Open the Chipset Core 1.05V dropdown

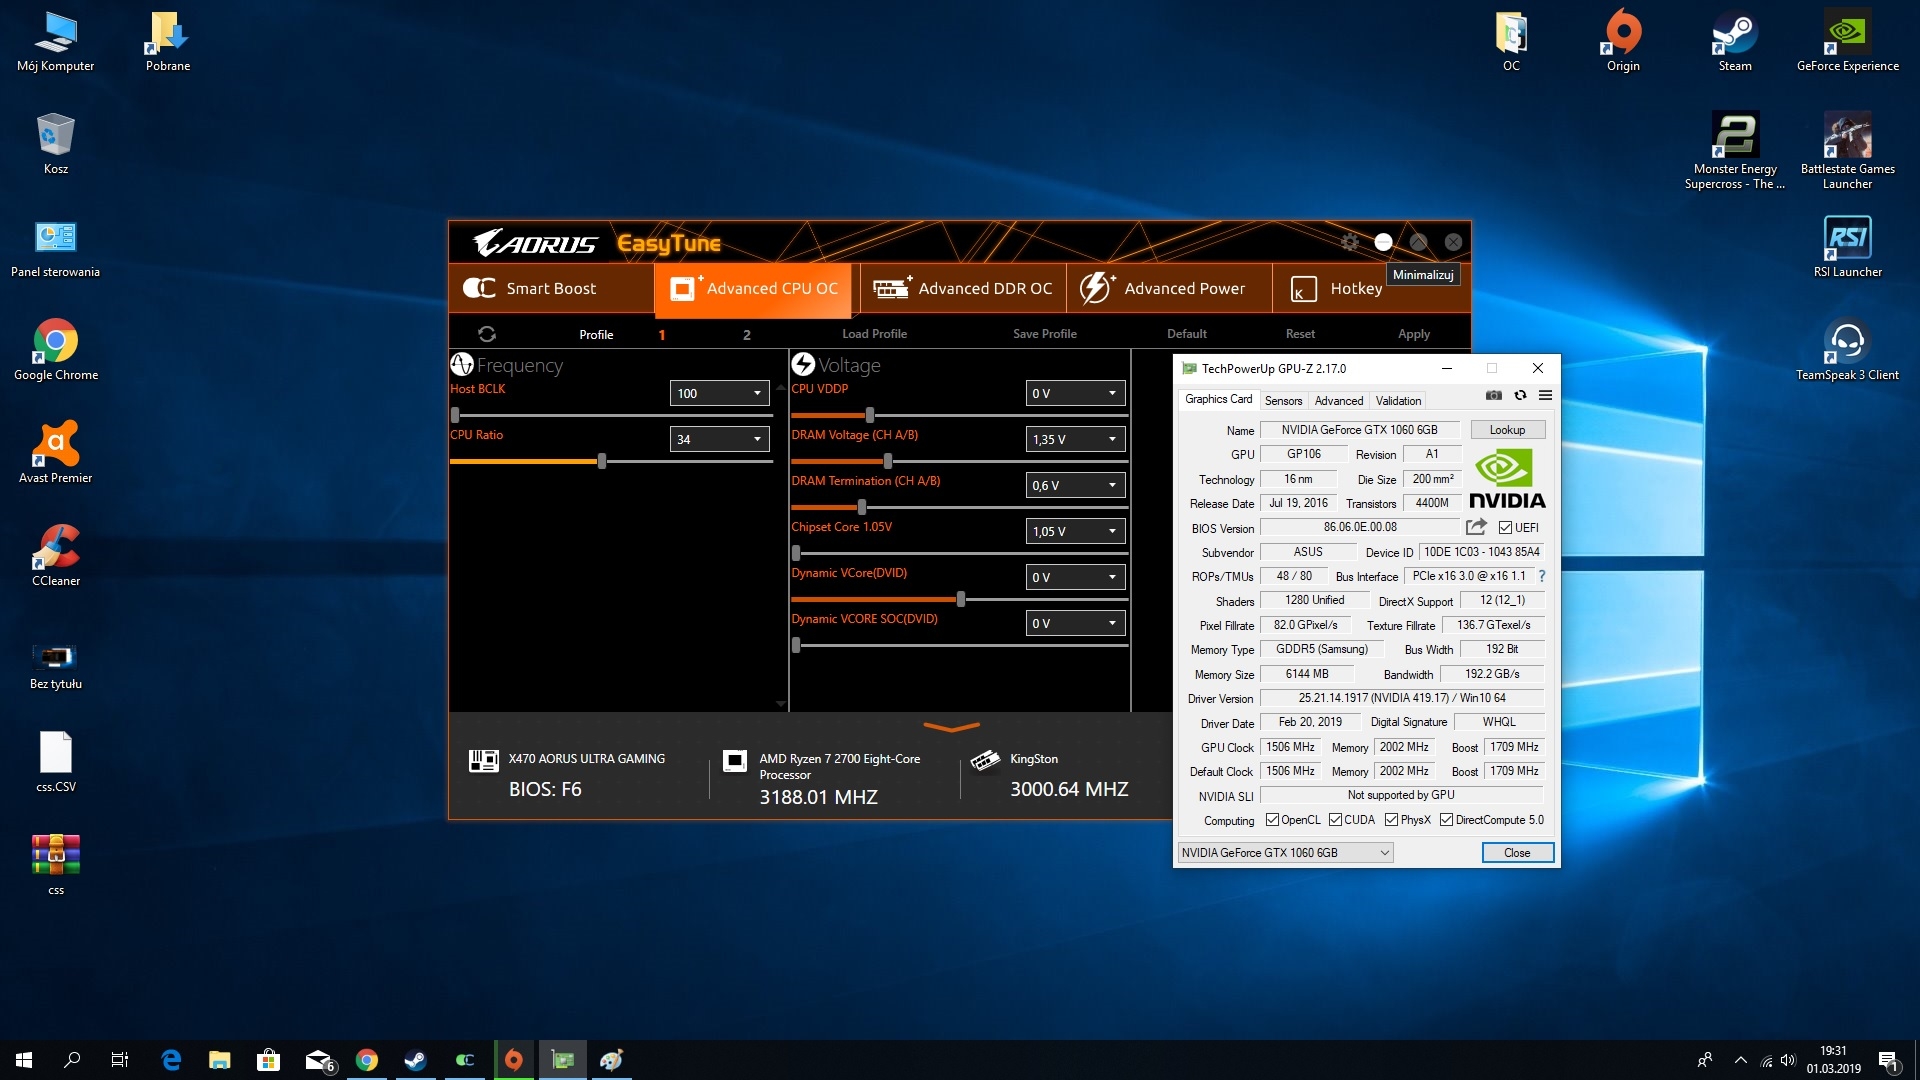pos(1075,531)
